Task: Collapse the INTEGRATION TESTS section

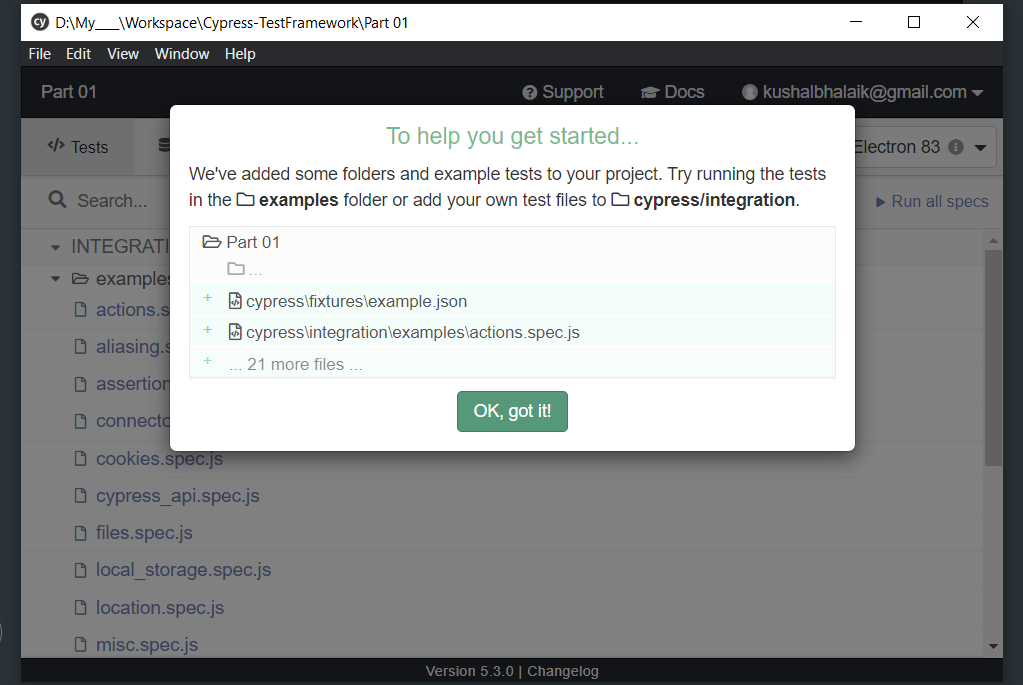Action: point(55,247)
